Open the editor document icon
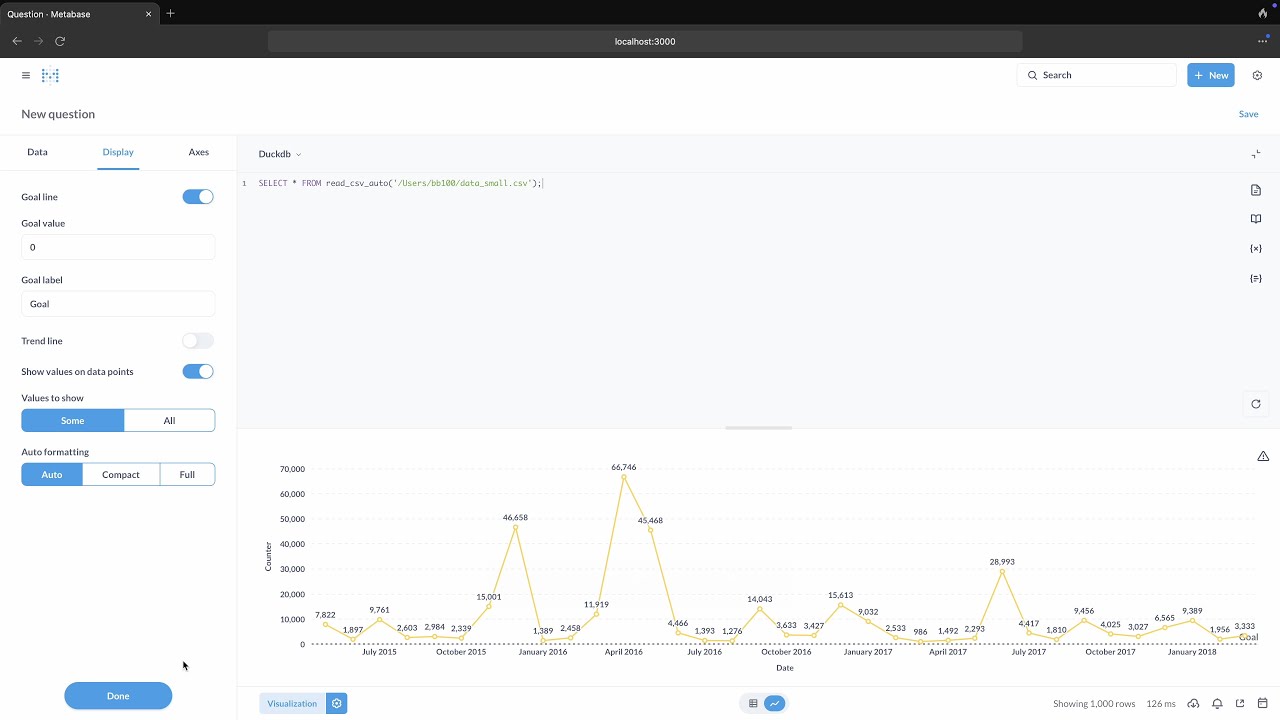The width and height of the screenshot is (1280, 720). 1256,190
